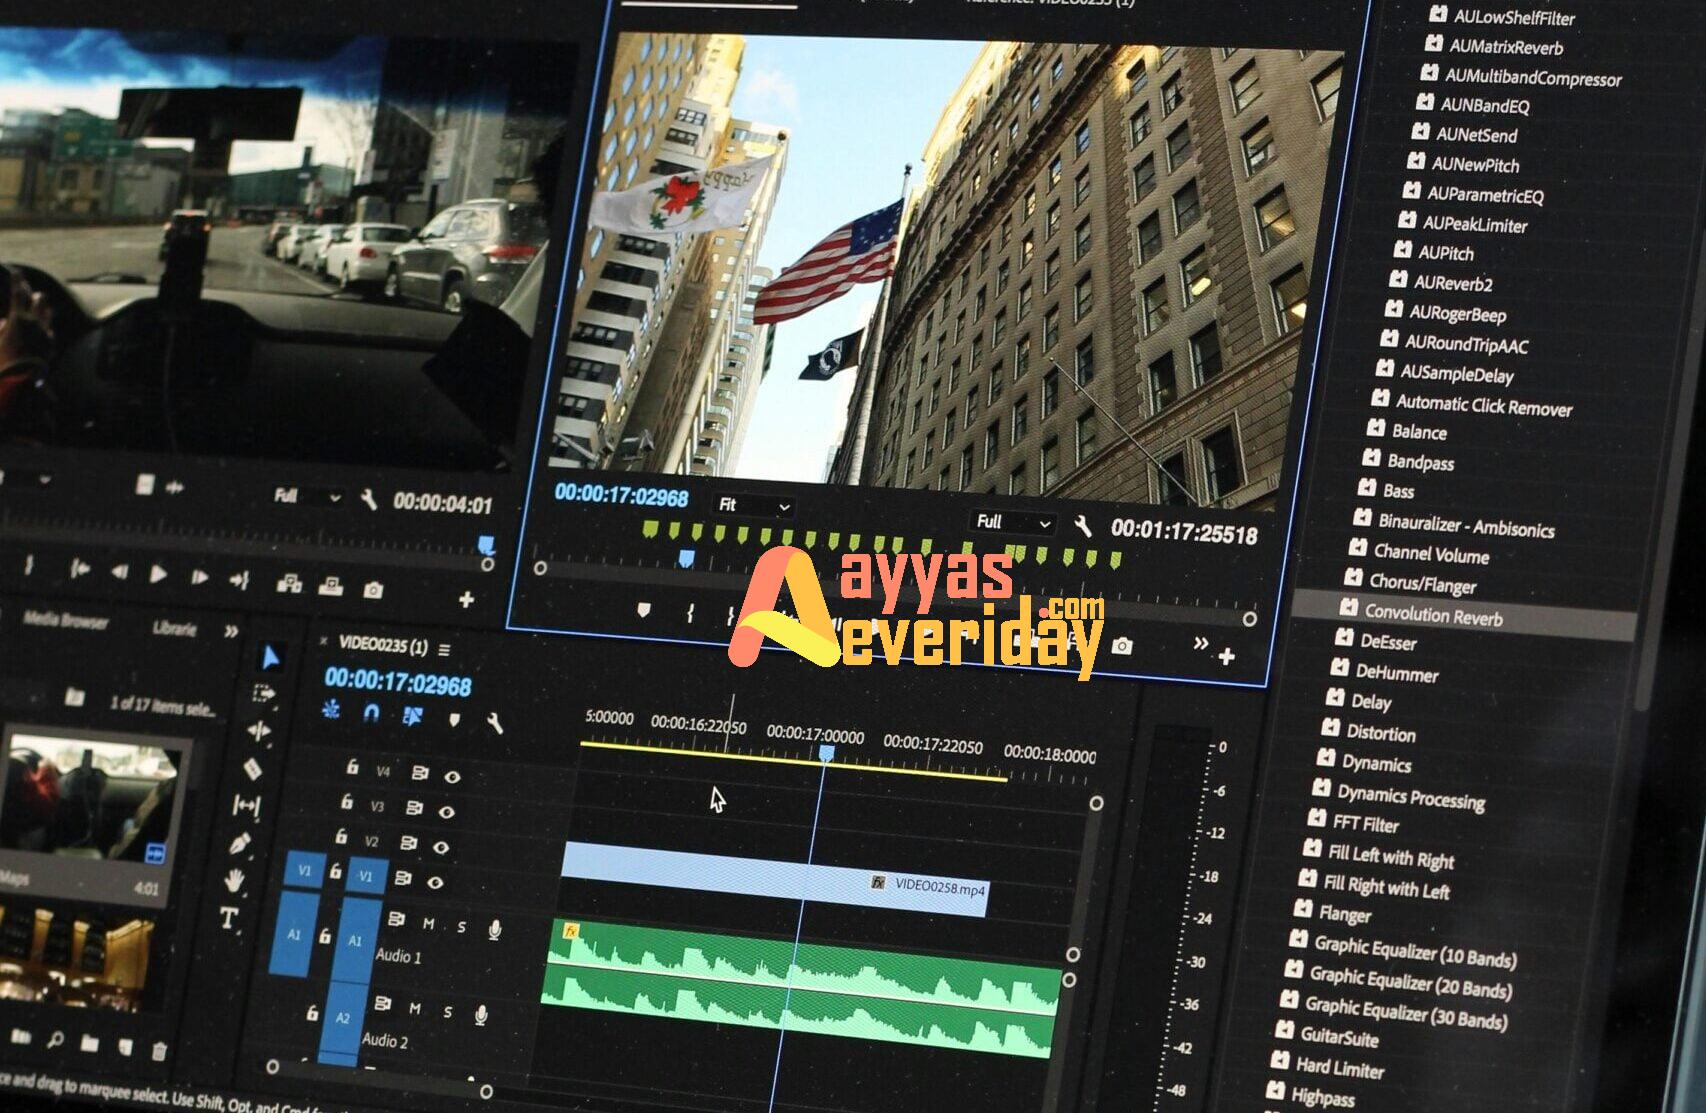Open Program monitor Fit zoom dropdown

coord(754,505)
